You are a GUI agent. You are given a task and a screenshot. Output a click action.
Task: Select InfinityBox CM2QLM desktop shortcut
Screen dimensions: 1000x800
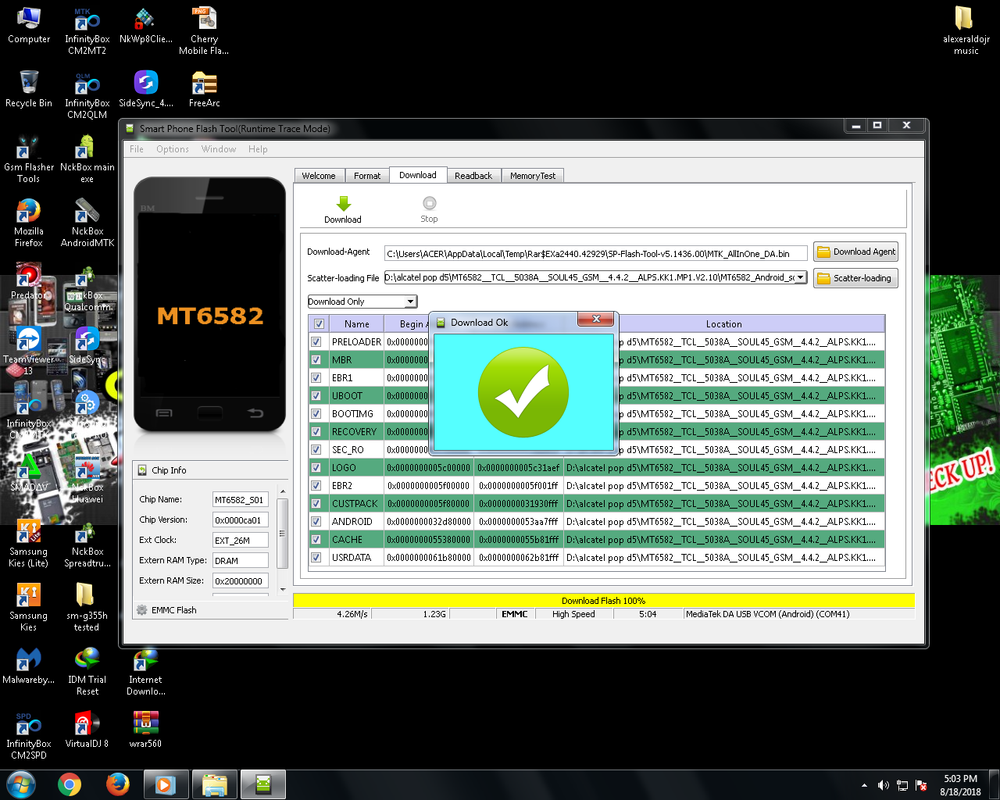click(x=87, y=96)
